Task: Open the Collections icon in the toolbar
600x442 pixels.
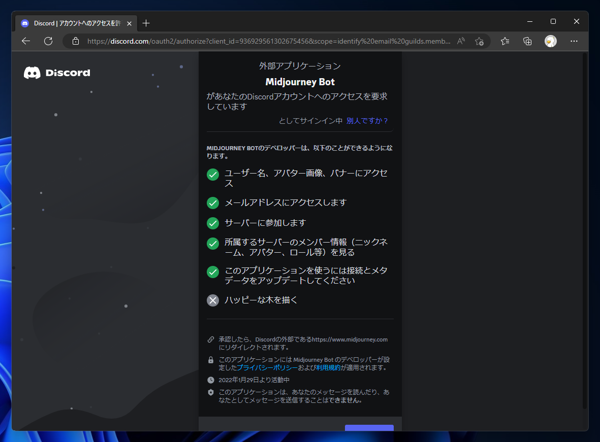Action: point(527,41)
